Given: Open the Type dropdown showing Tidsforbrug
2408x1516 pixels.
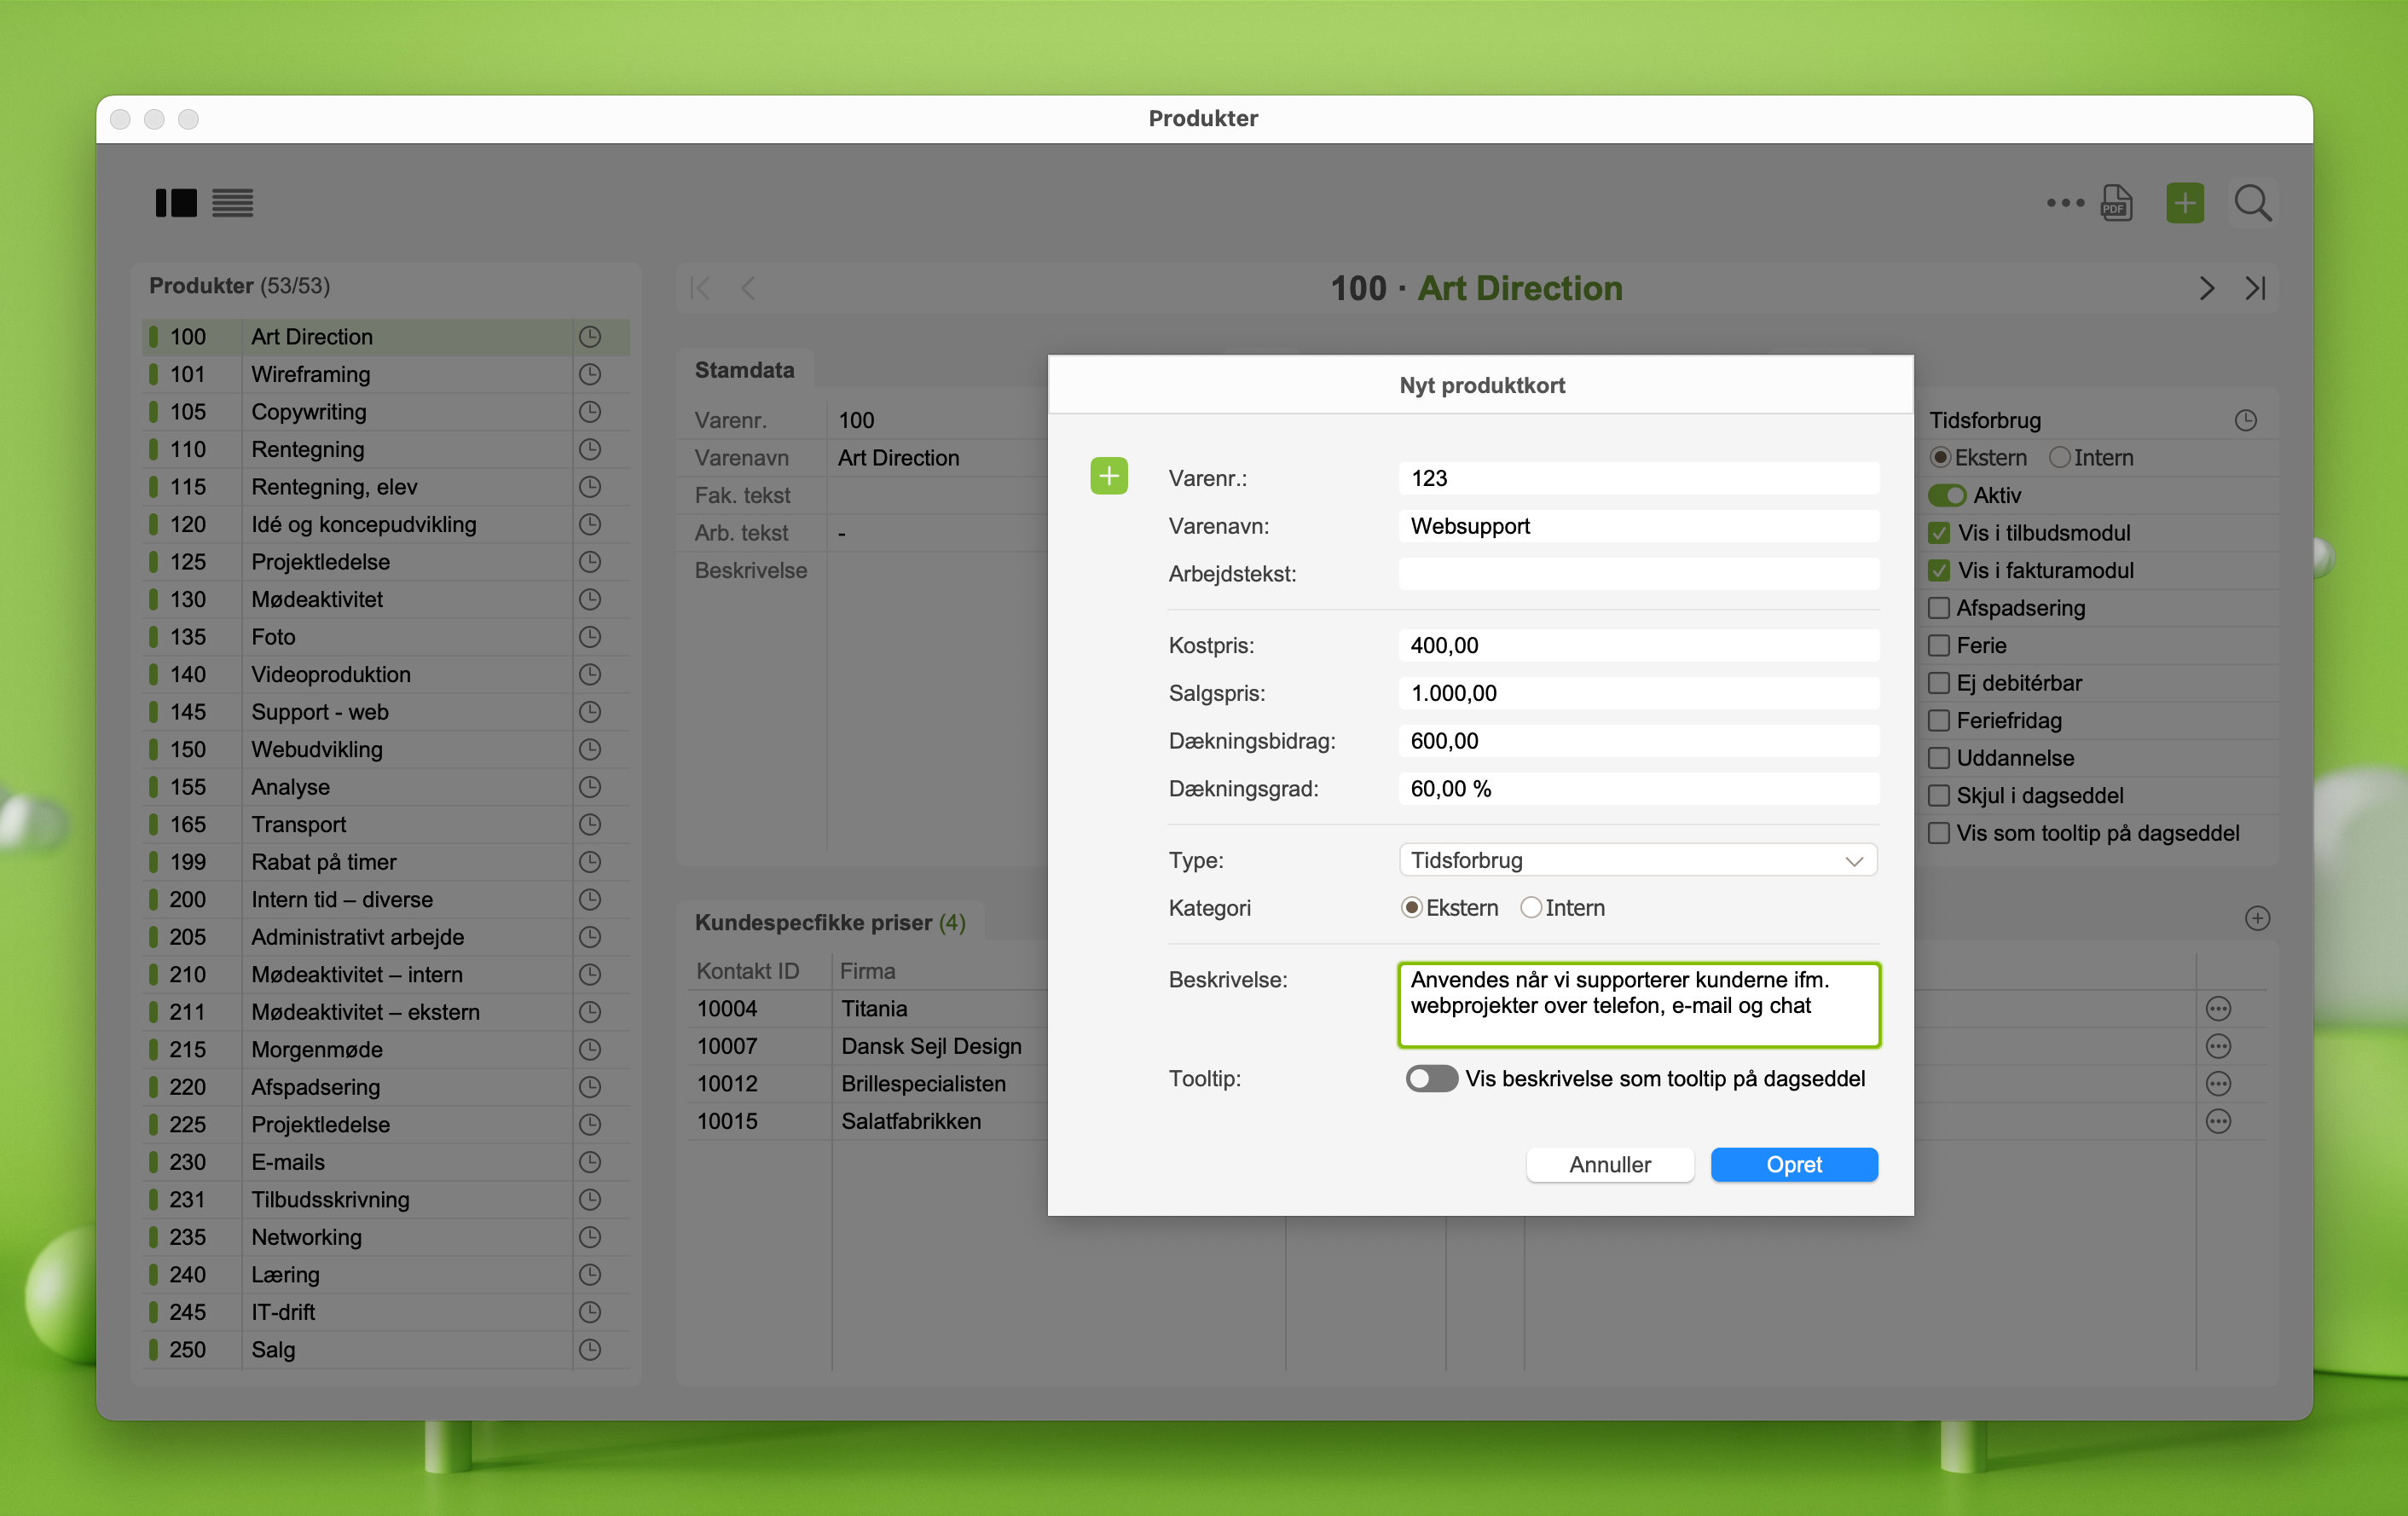Looking at the screenshot, I should click(x=1637, y=860).
